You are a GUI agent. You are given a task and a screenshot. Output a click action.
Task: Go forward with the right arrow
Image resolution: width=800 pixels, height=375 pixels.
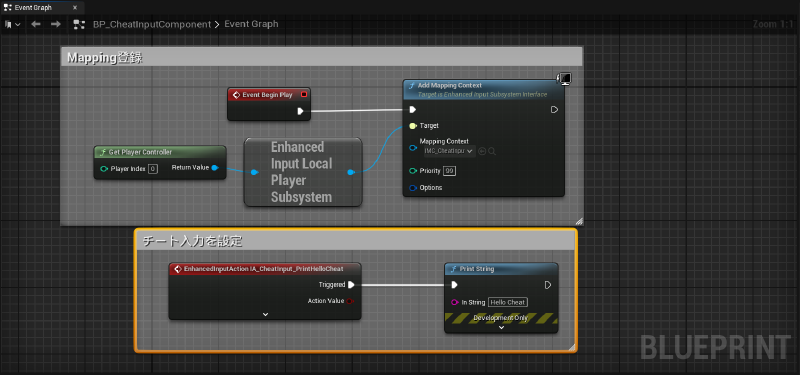click(x=56, y=24)
